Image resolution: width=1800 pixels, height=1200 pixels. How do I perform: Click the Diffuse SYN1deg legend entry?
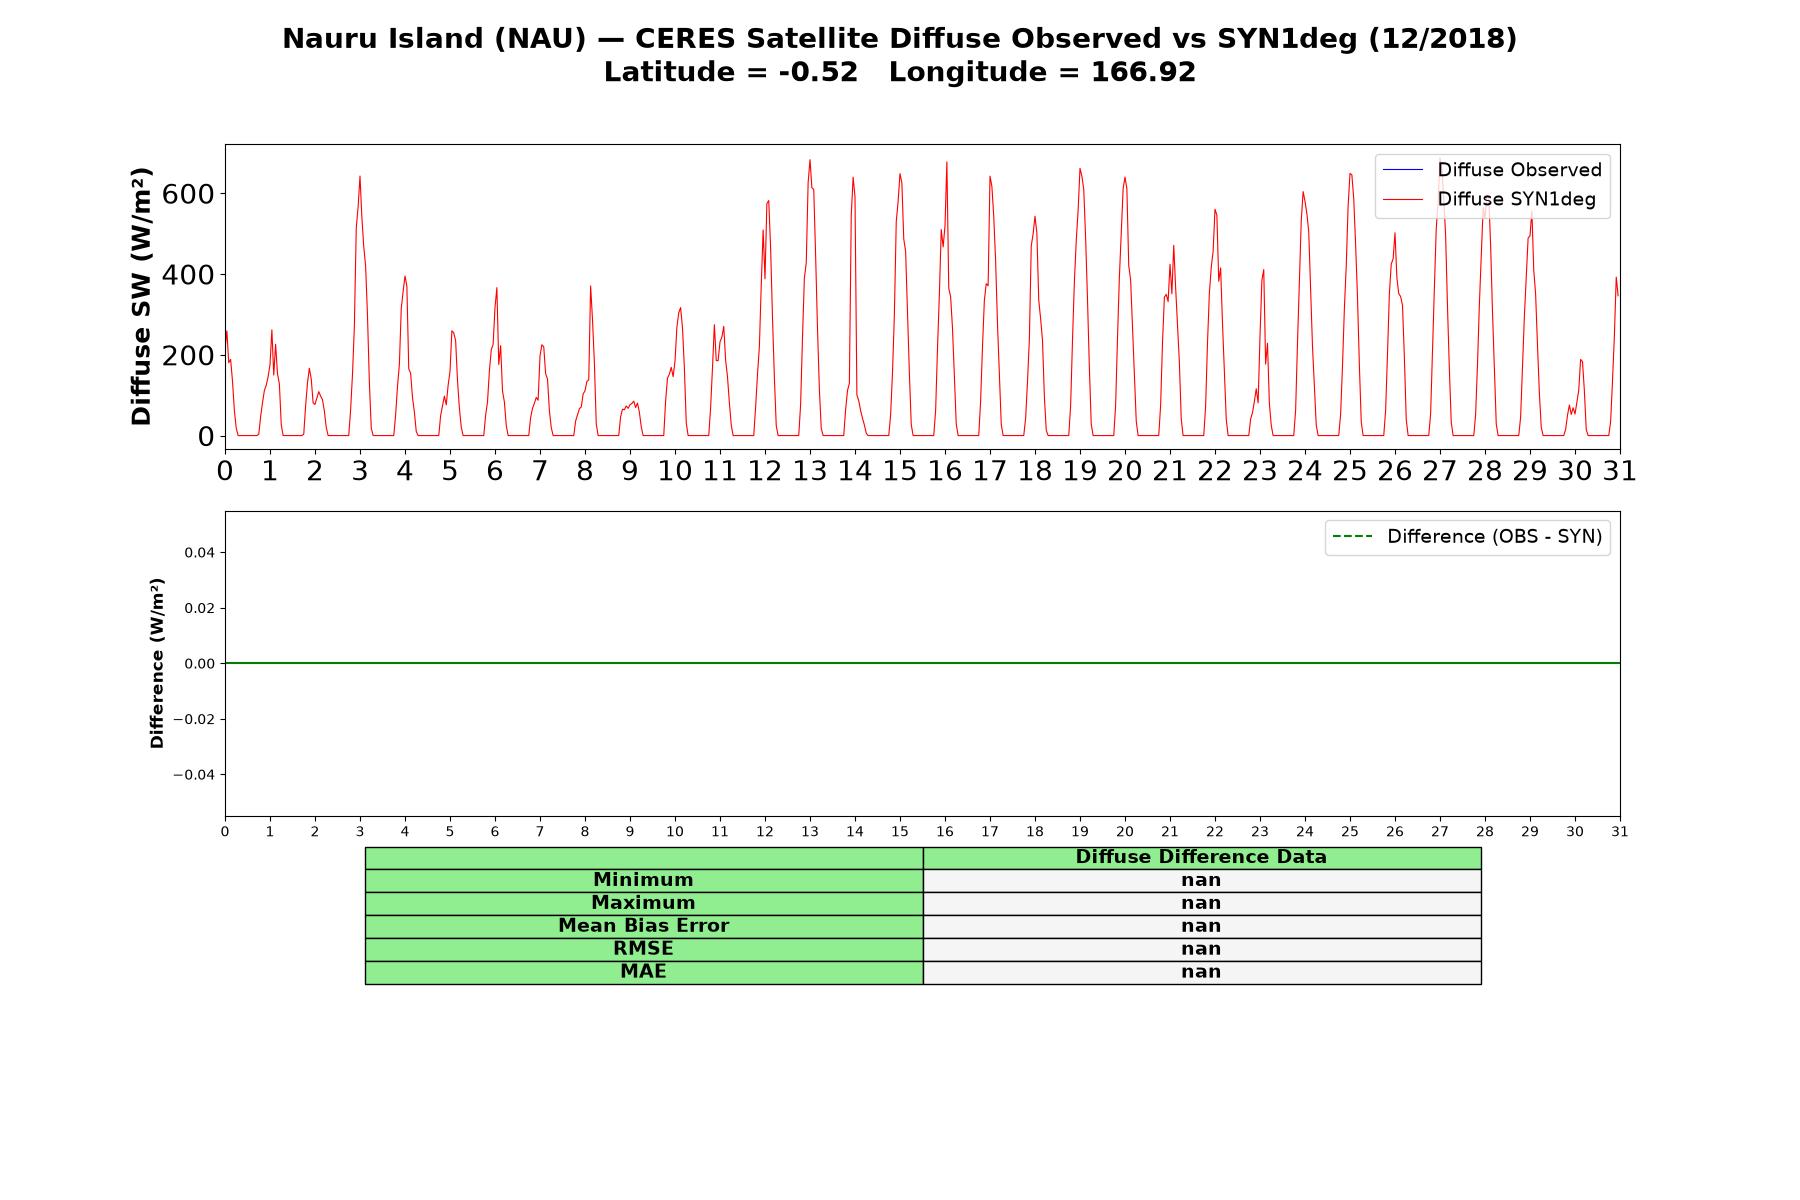tap(1489, 199)
